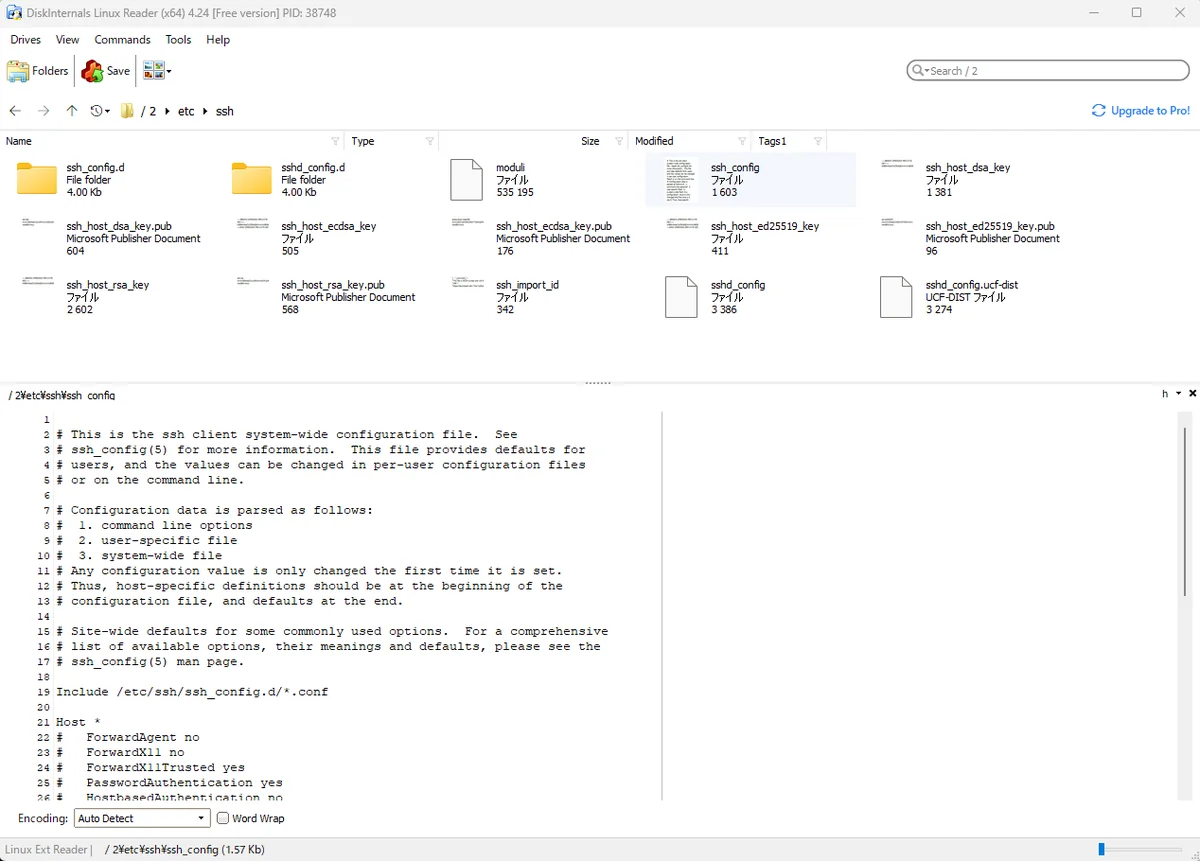This screenshot has height=861, width=1200.
Task: Expand the navigation history dropdown
Action: [x=101, y=111]
